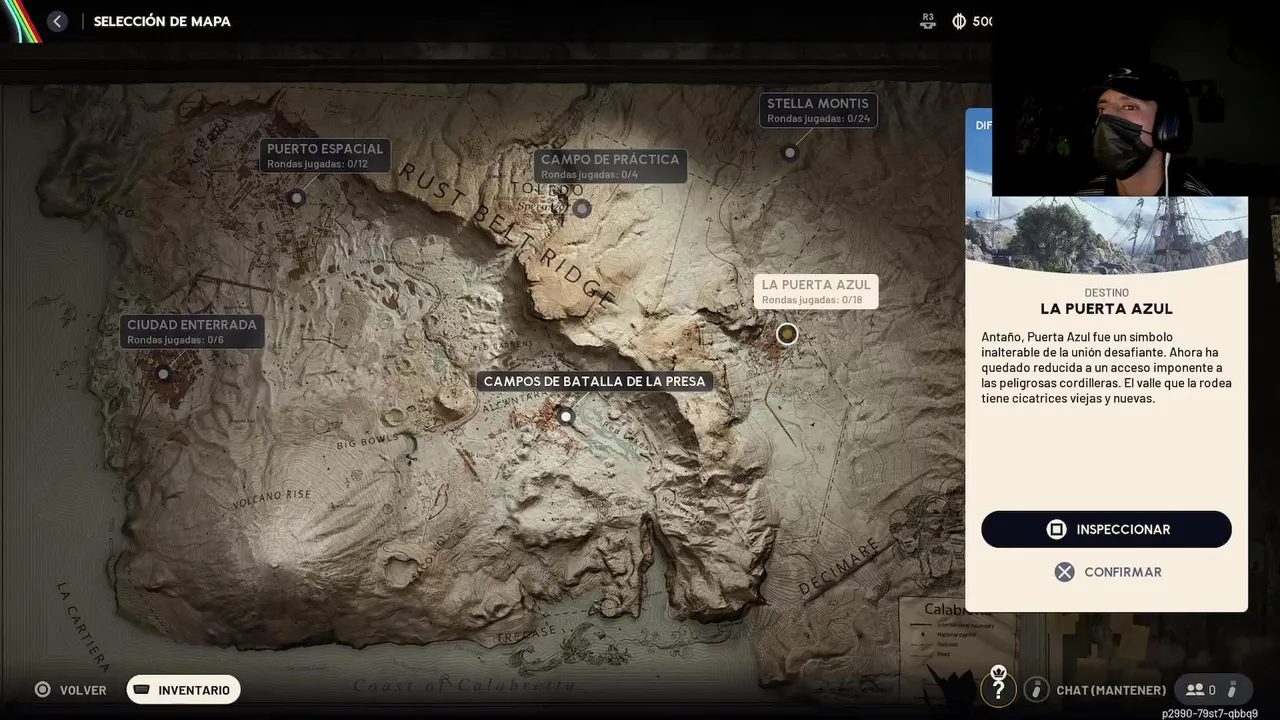Click the Confirmar button text
Screen dimensions: 1280x720
pyautogui.click(x=1123, y=572)
